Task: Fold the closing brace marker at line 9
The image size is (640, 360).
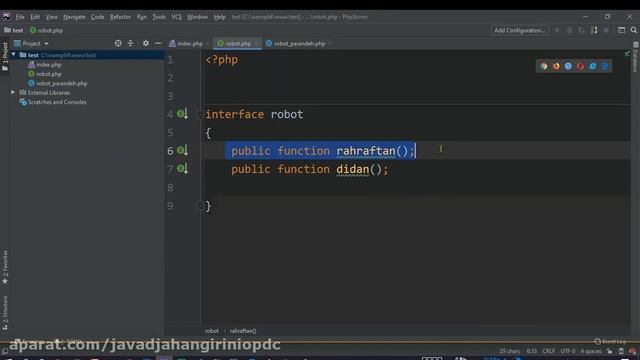Action: pyautogui.click(x=200, y=206)
